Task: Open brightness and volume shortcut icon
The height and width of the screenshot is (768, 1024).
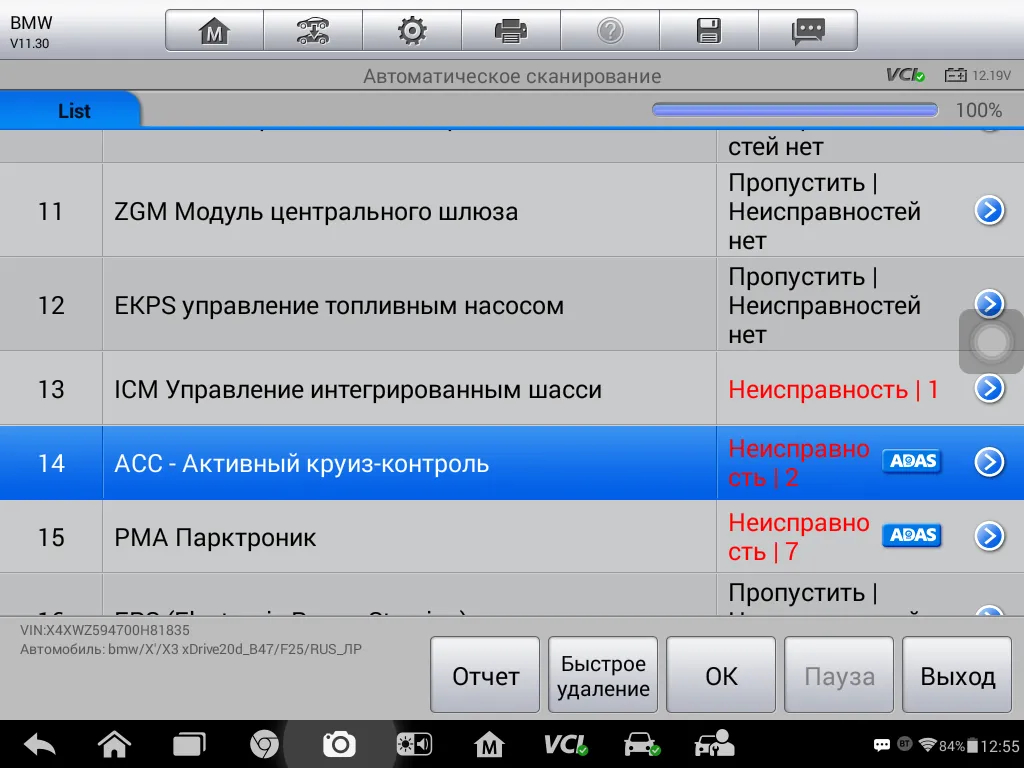Action: [x=414, y=744]
